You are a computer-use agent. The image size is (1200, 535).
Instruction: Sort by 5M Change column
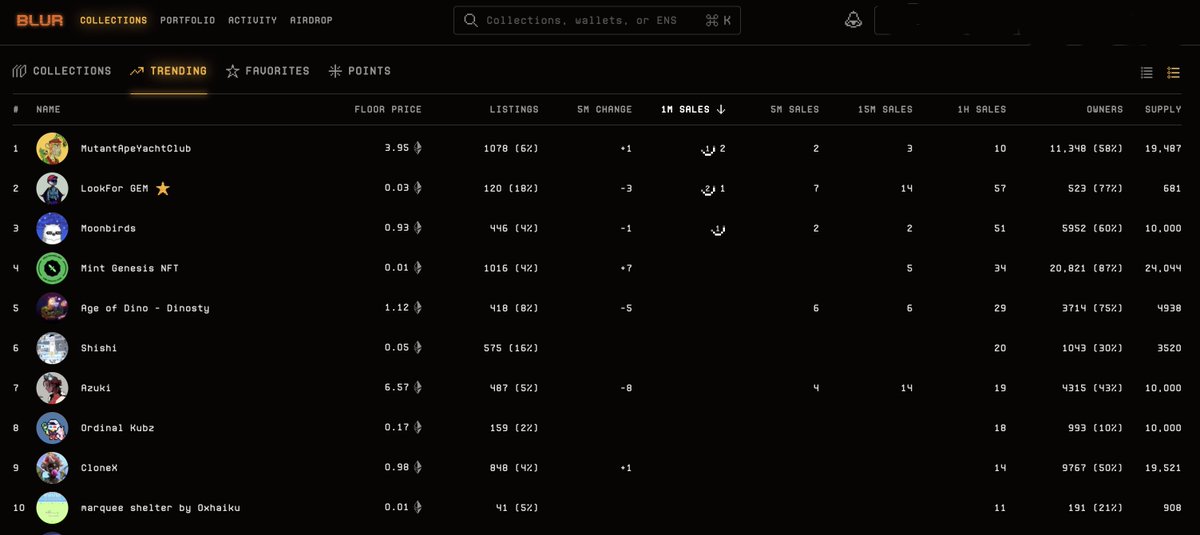[604, 109]
